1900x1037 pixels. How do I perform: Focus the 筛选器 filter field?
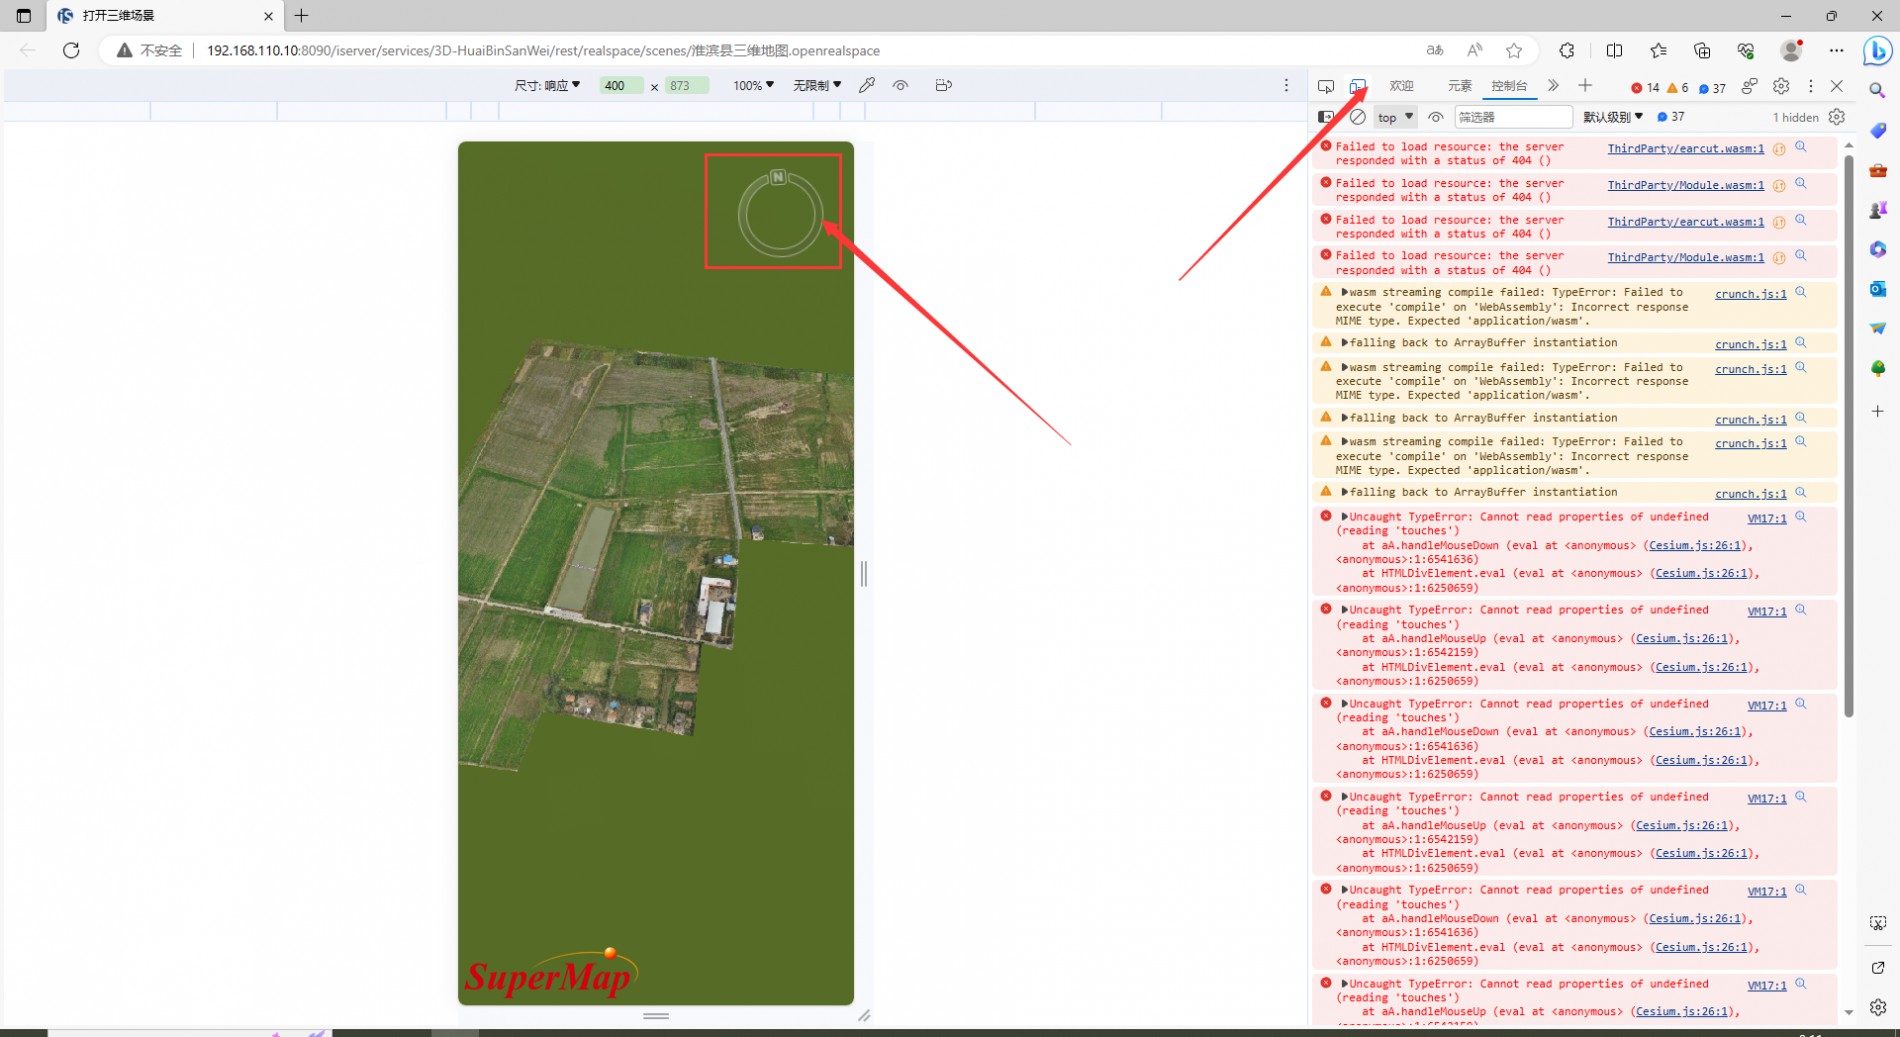coord(1513,117)
